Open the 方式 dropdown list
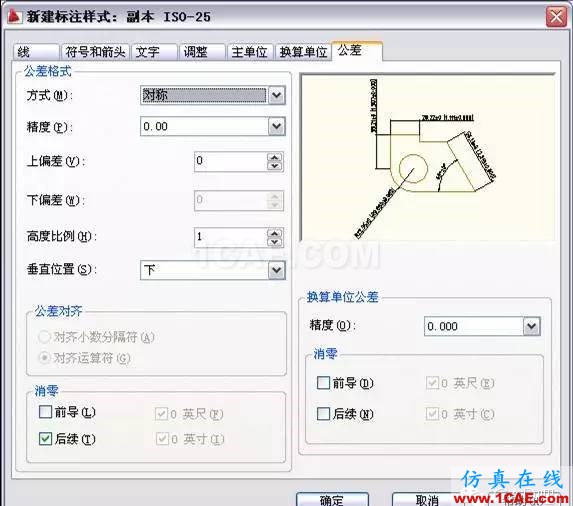 tap(277, 95)
